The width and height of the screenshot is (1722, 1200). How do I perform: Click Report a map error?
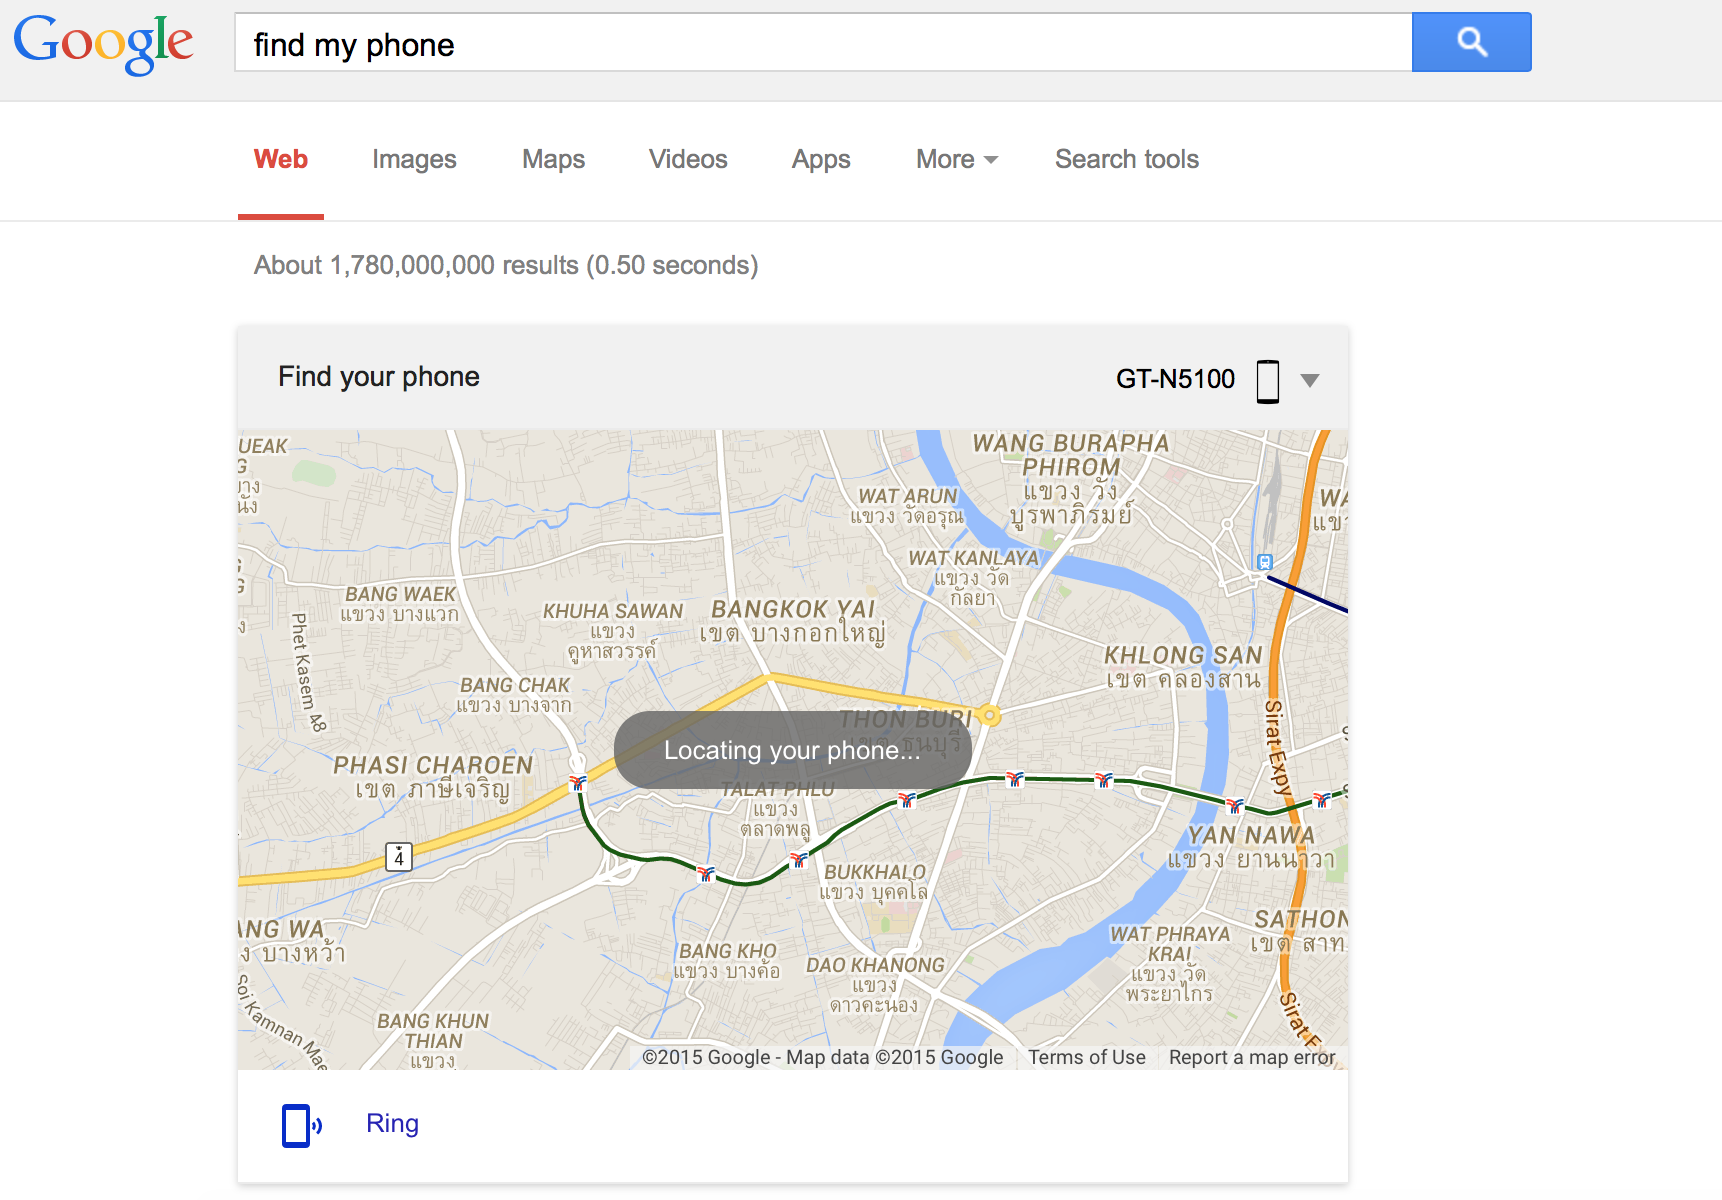1251,1058
